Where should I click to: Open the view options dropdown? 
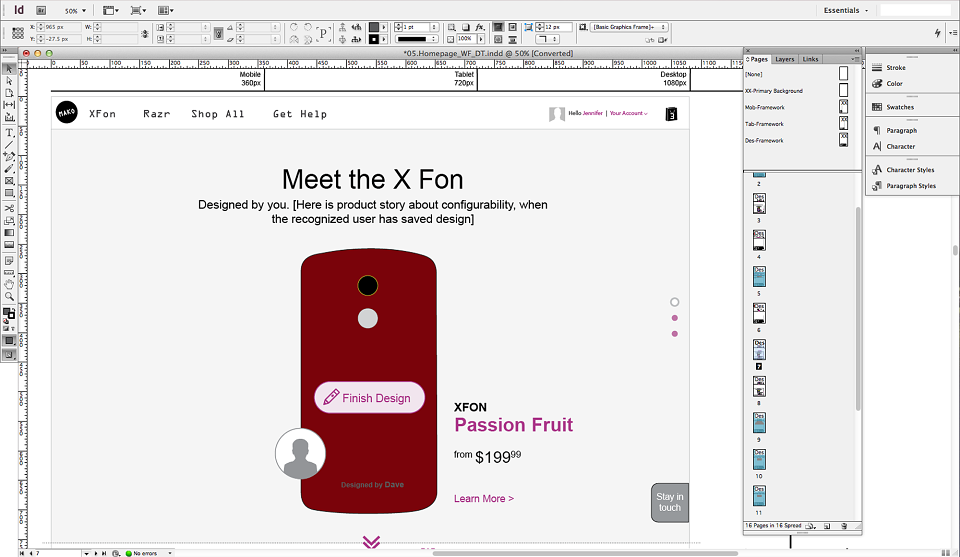pyautogui.click(x=111, y=10)
